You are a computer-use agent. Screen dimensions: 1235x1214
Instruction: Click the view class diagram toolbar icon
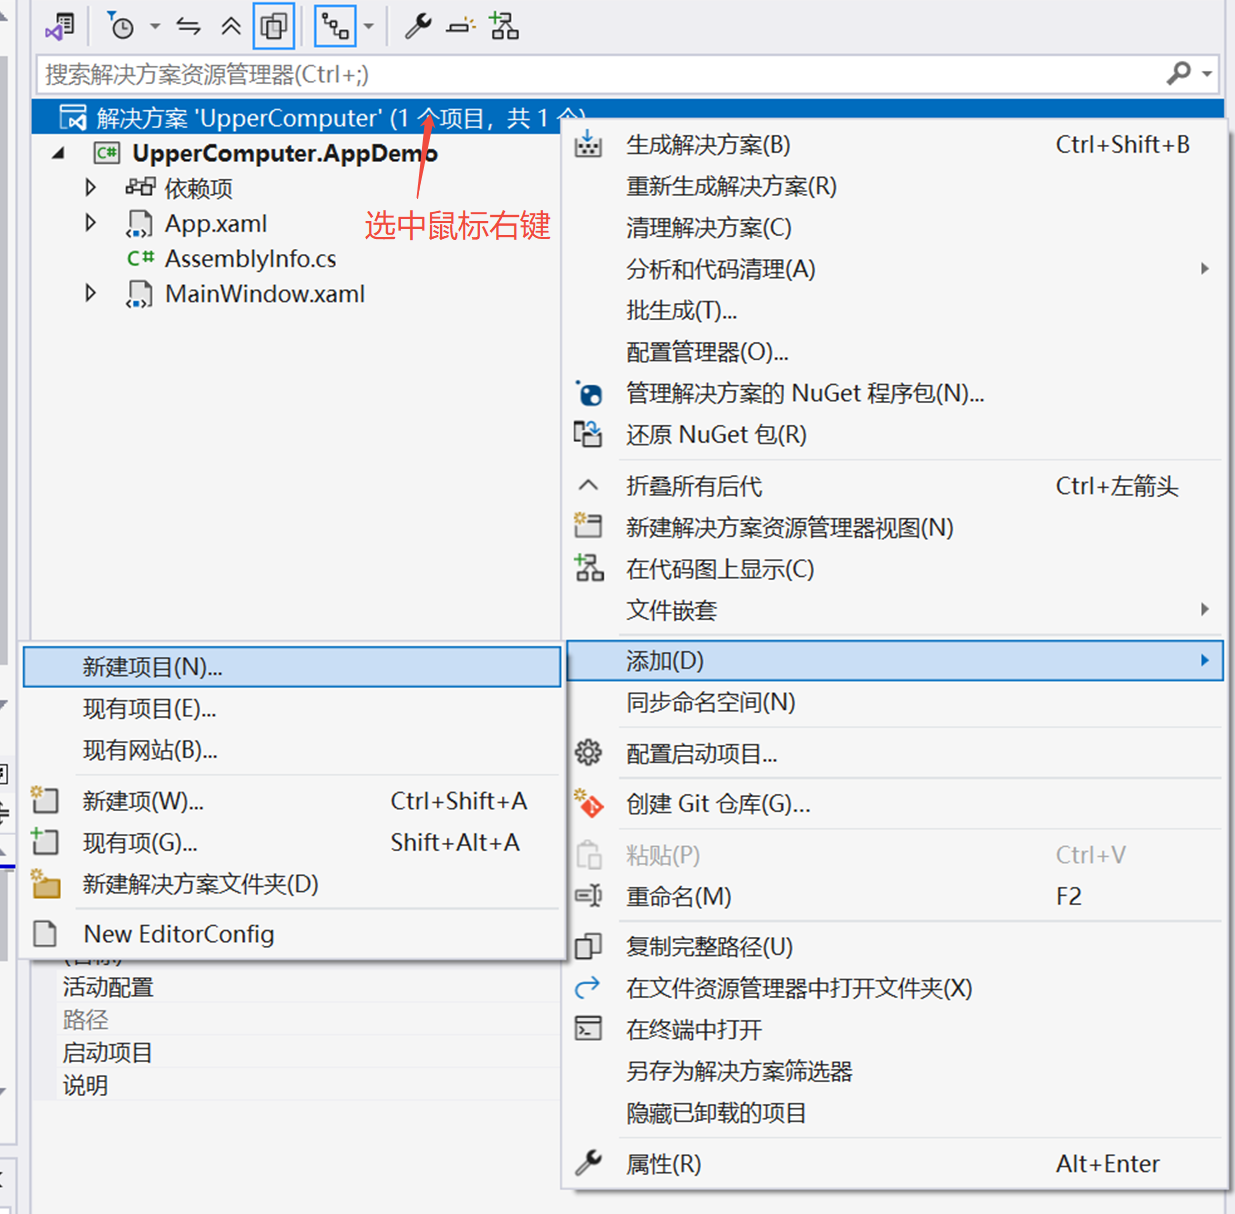tap(504, 26)
